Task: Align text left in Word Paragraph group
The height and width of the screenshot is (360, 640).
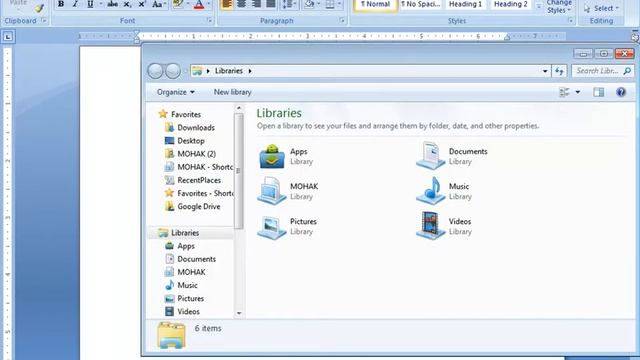Action: click(x=227, y=4)
